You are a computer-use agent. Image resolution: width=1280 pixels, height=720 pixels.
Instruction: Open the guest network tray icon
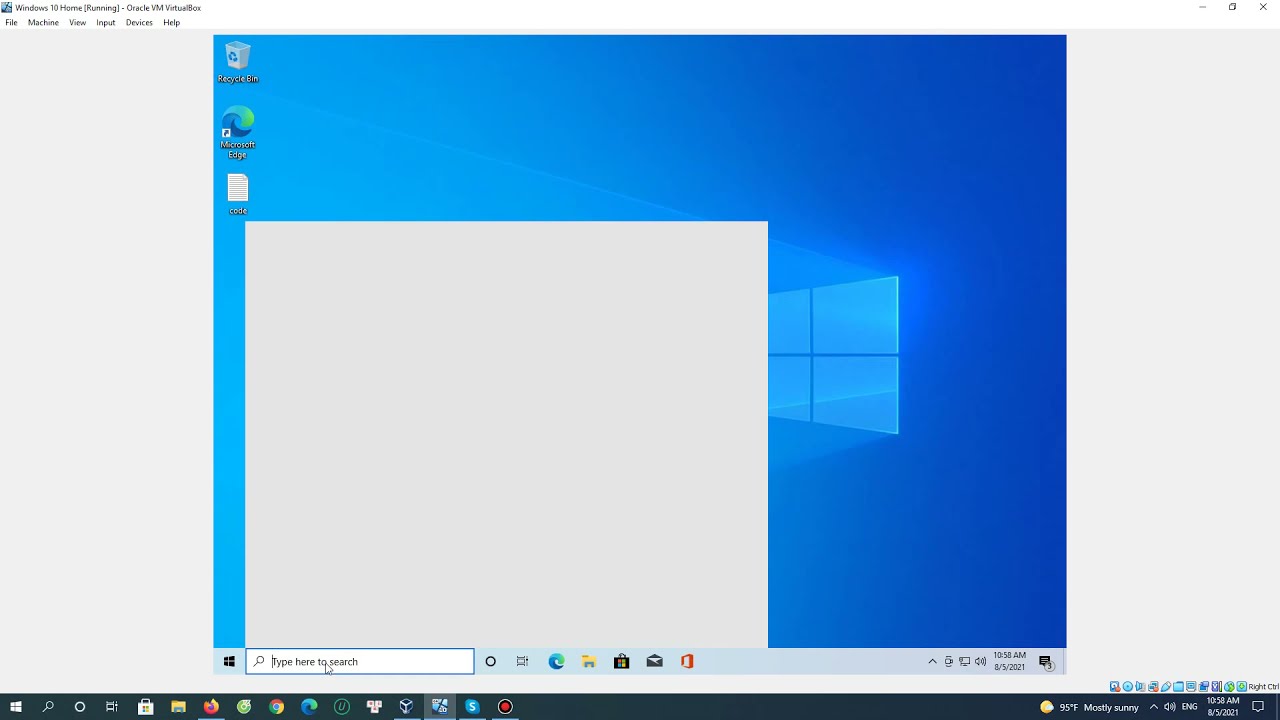(x=964, y=661)
